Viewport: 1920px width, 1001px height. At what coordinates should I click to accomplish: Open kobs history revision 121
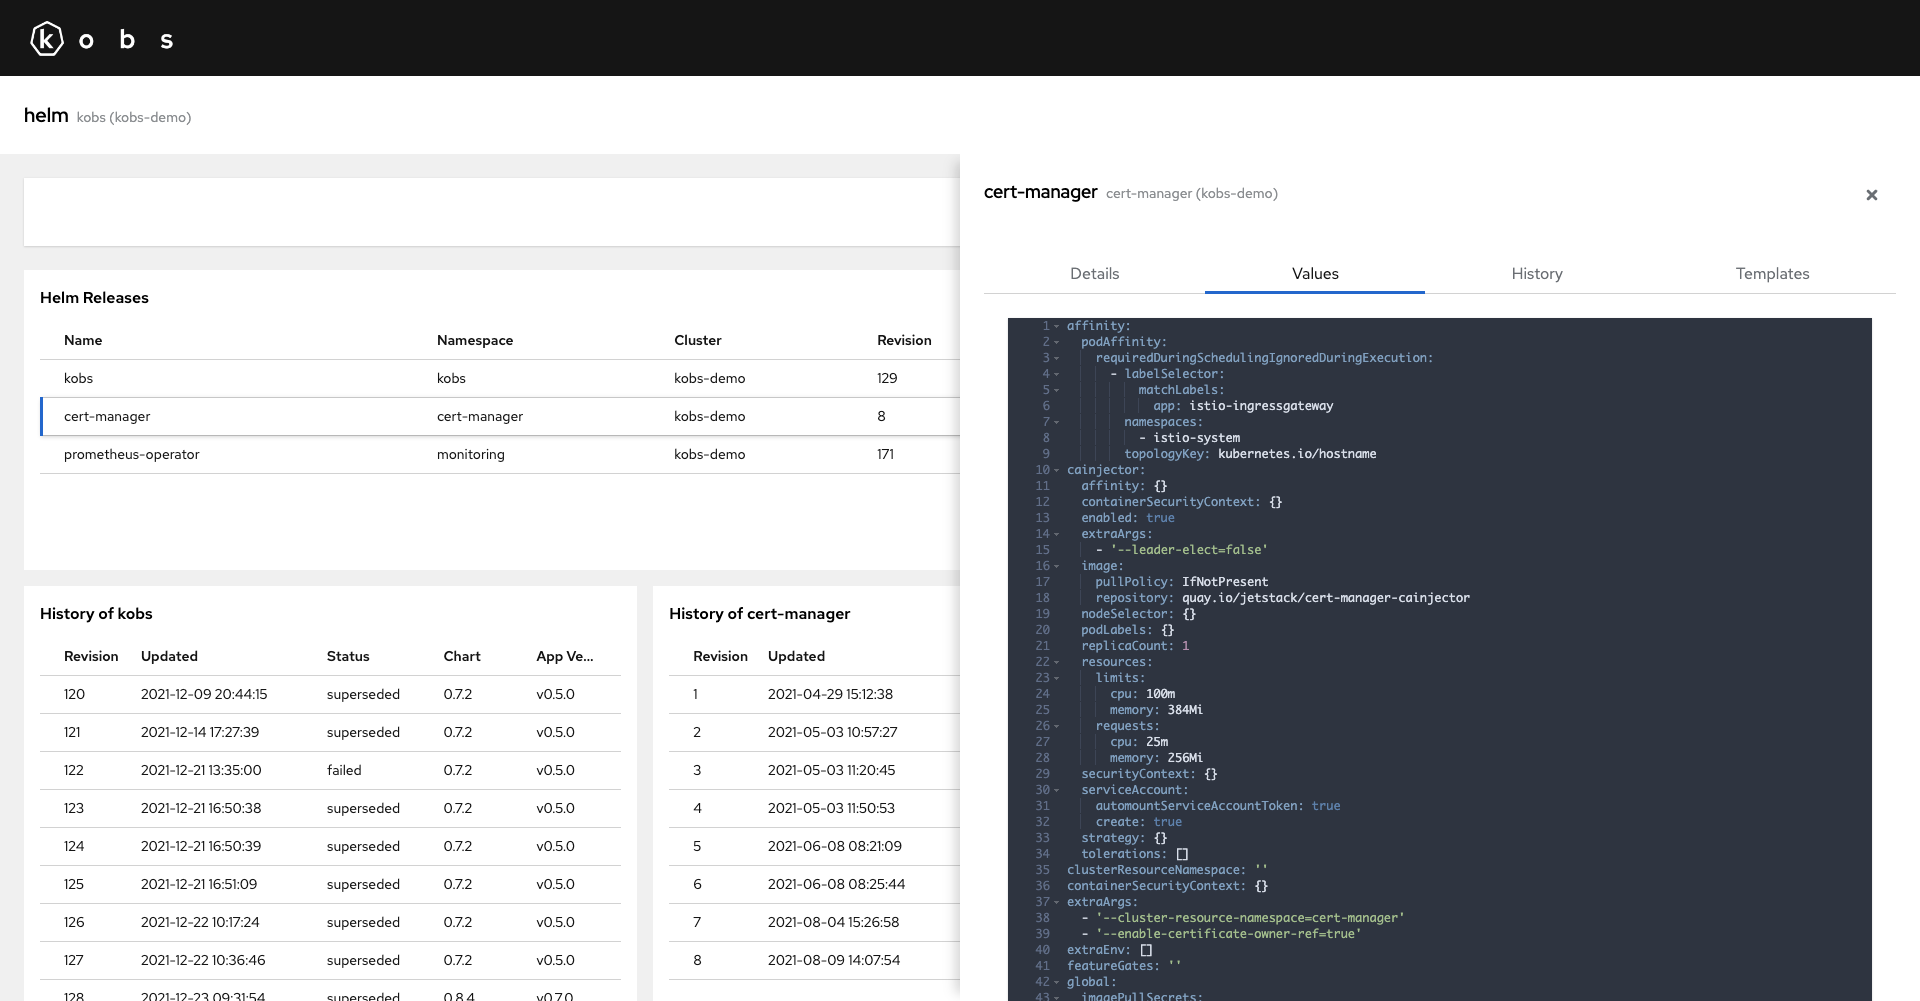point(330,733)
